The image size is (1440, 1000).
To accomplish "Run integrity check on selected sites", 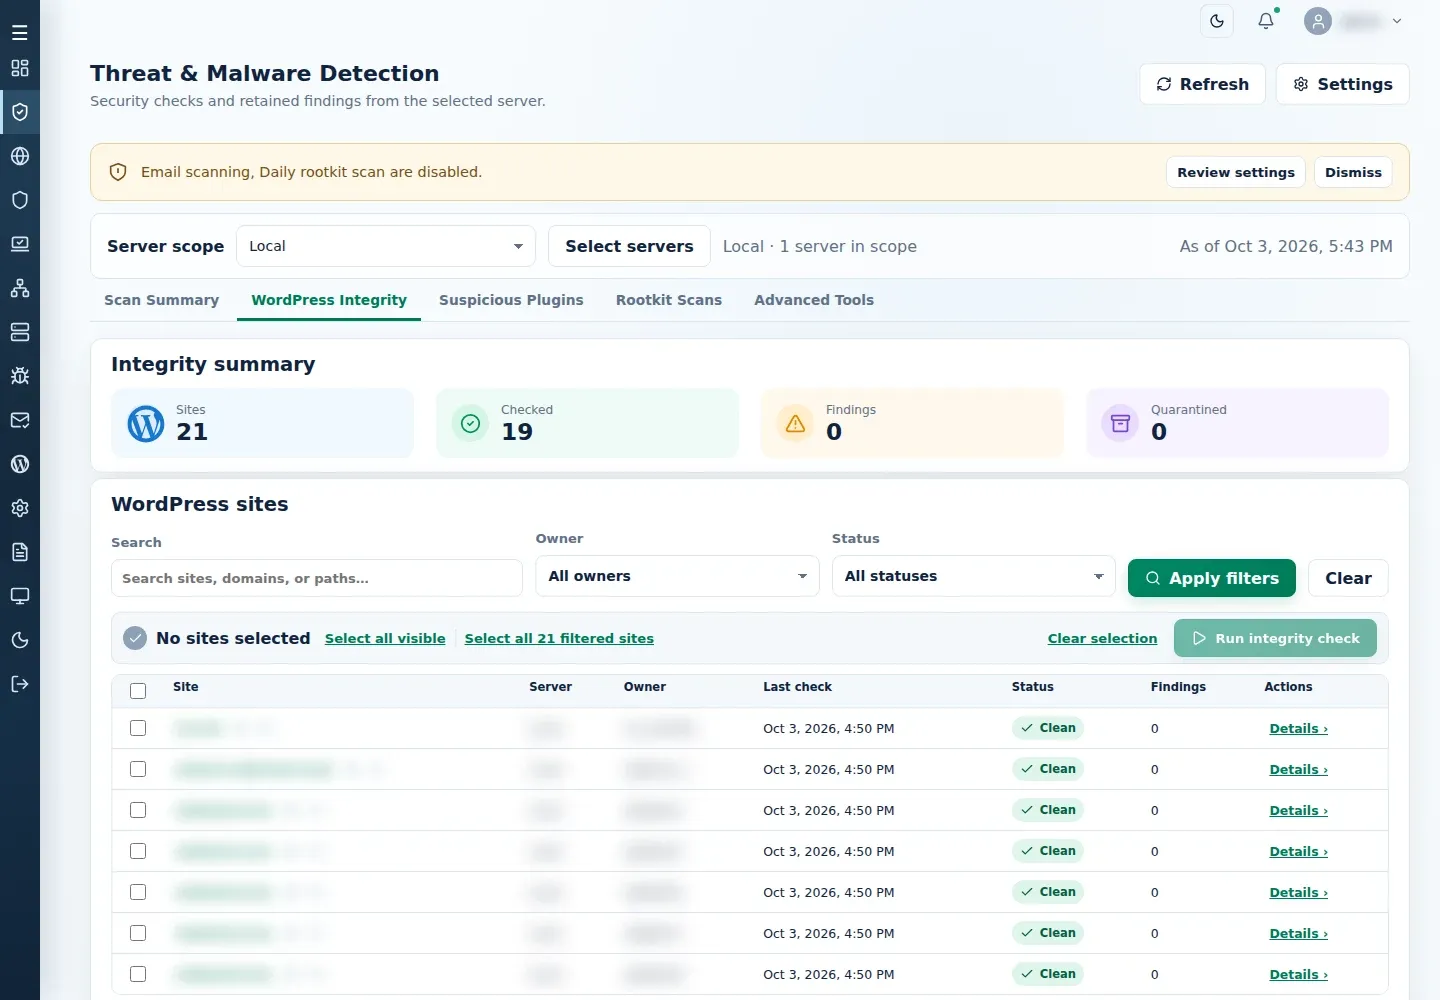I will pos(1275,638).
